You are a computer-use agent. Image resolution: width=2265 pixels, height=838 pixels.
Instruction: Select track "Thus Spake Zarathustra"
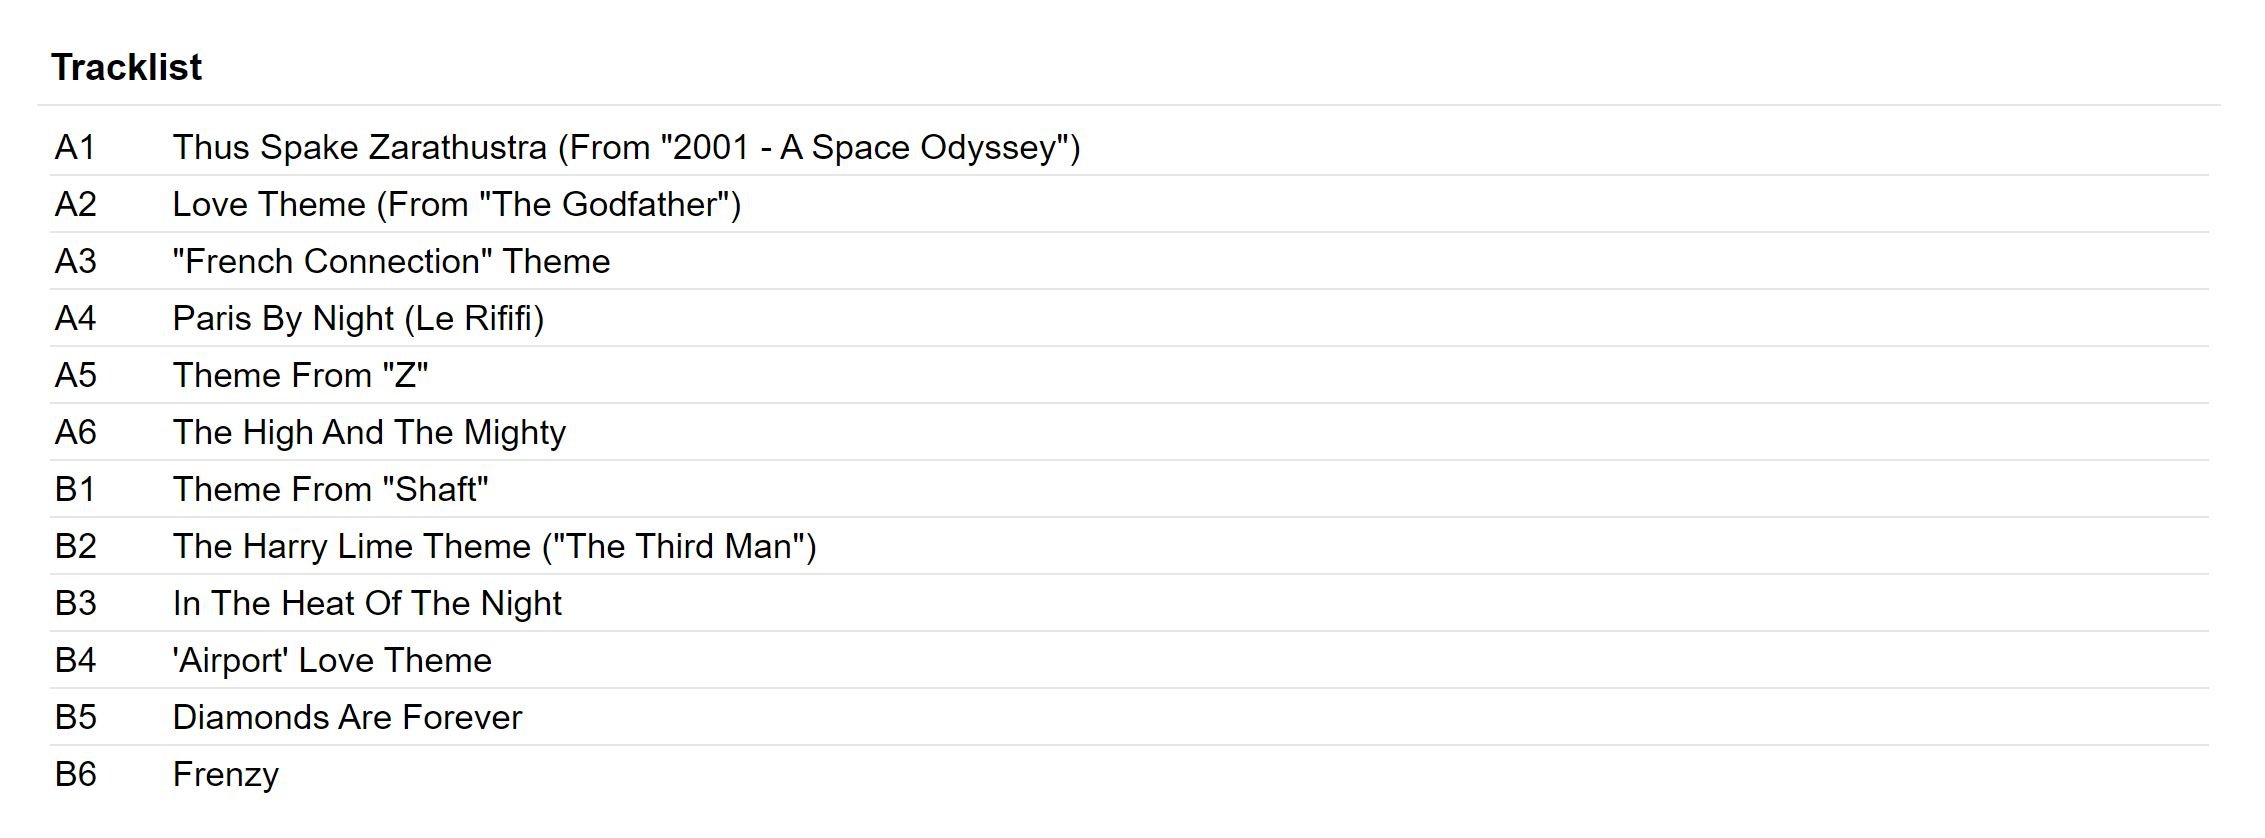[x=626, y=147]
